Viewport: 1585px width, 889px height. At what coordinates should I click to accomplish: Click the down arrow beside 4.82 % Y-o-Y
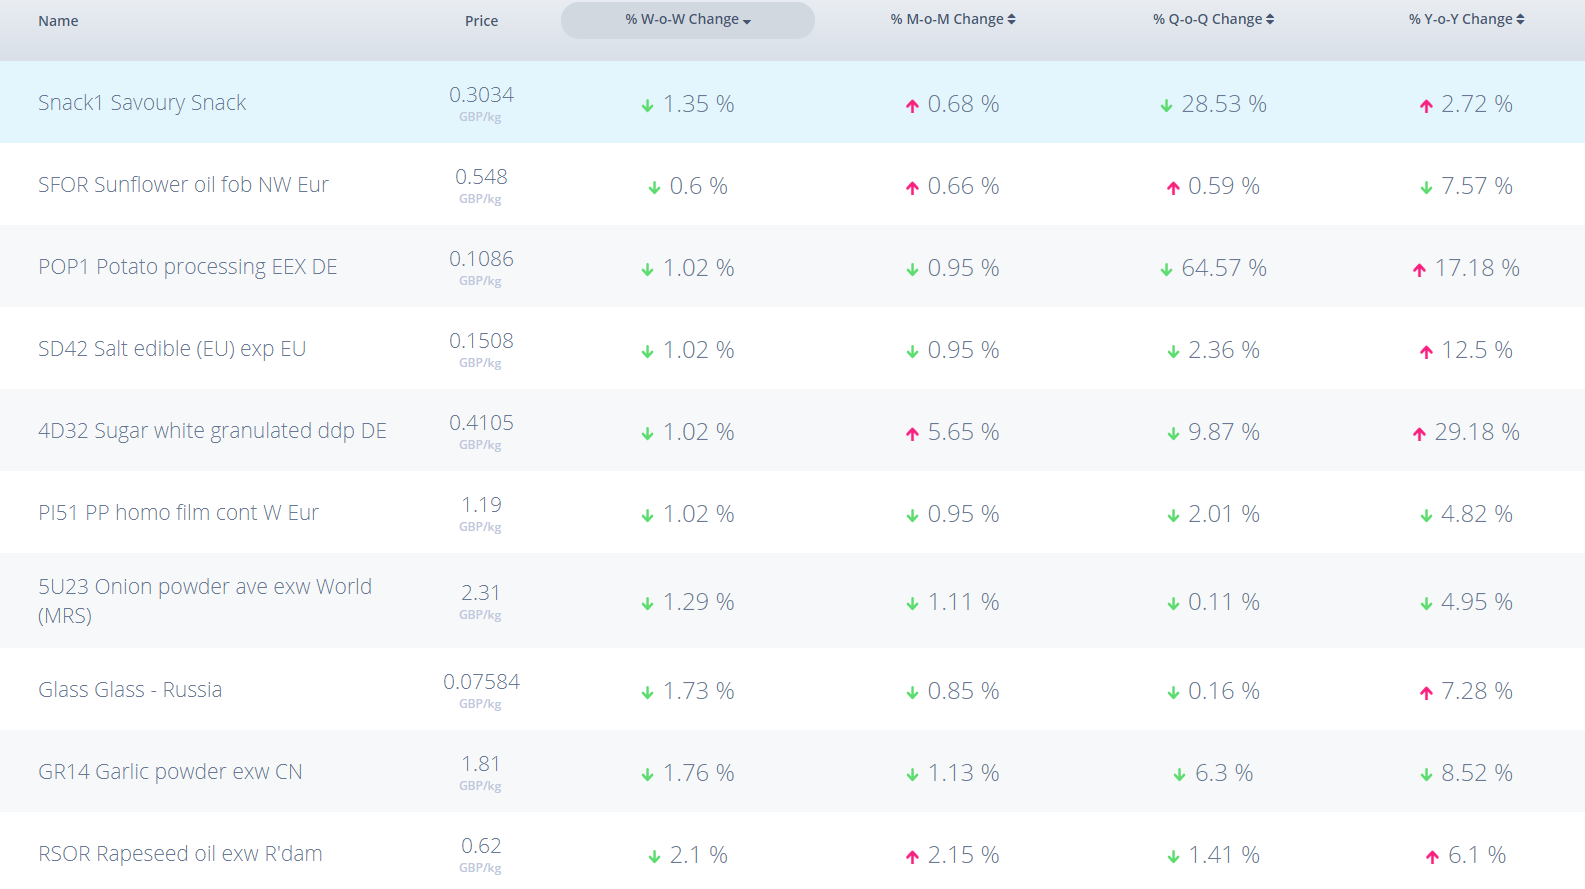tap(1426, 516)
